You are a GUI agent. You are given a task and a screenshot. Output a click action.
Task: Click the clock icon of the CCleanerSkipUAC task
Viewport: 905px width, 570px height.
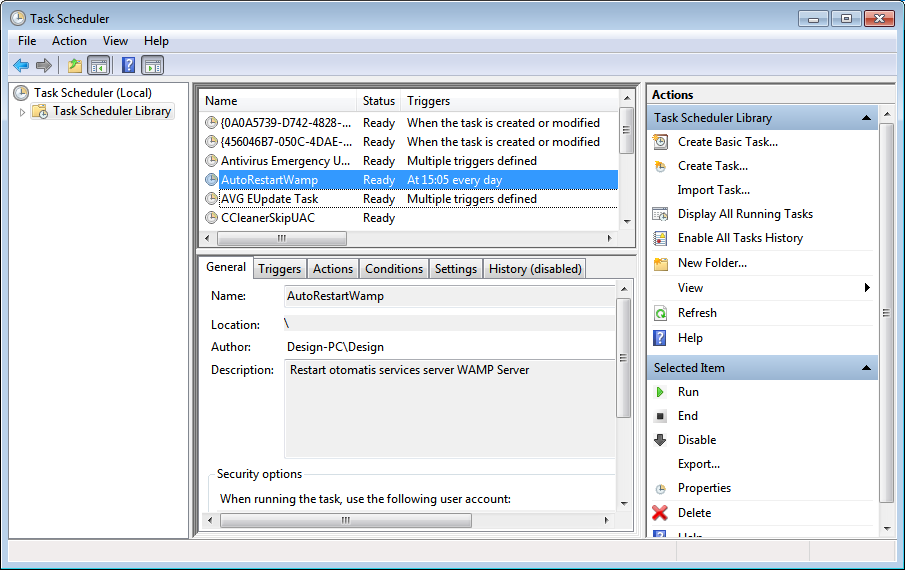click(x=212, y=218)
